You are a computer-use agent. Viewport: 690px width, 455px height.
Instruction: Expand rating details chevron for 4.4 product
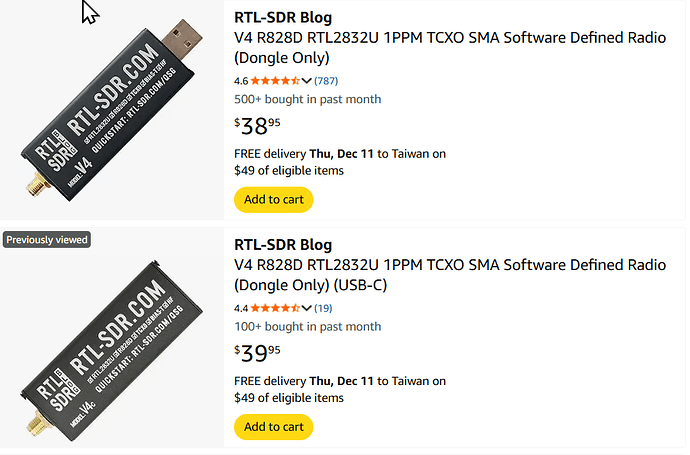pyautogui.click(x=307, y=308)
